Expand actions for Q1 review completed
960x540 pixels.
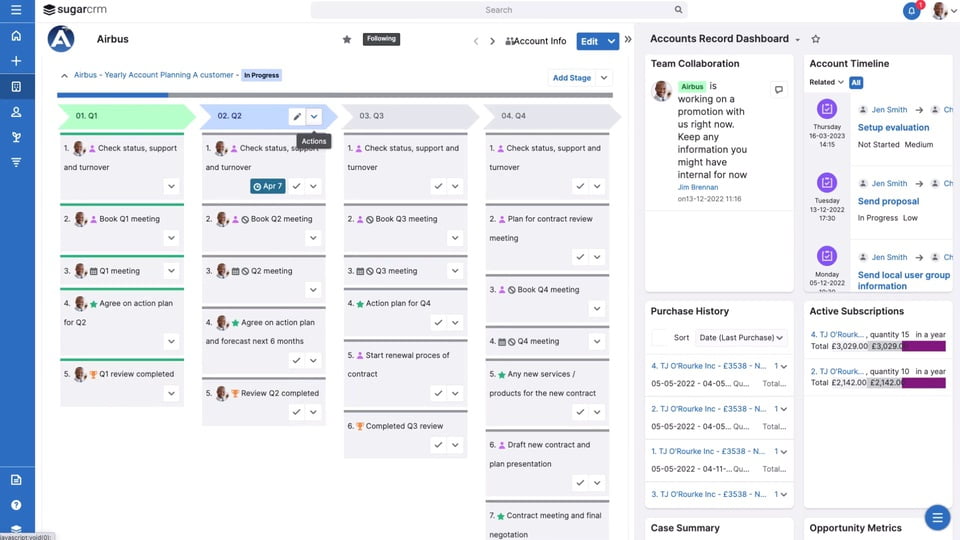click(171, 394)
